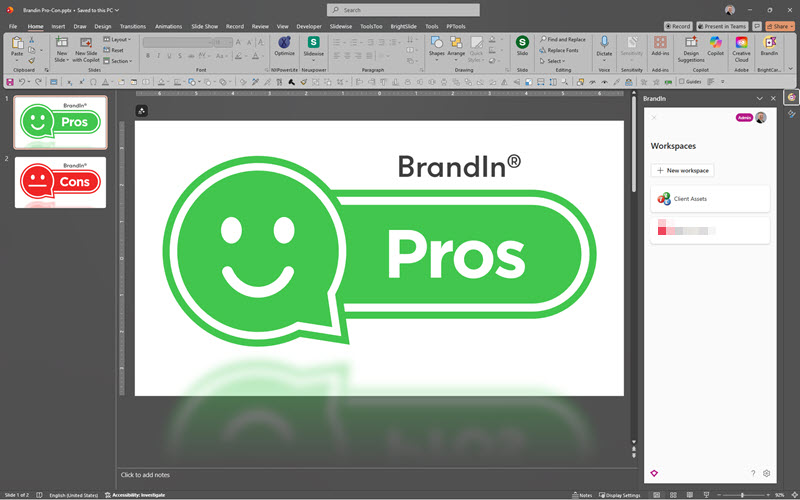Select the Cons slide thumbnail
Viewport: 800px width, 500px height.
(61, 182)
